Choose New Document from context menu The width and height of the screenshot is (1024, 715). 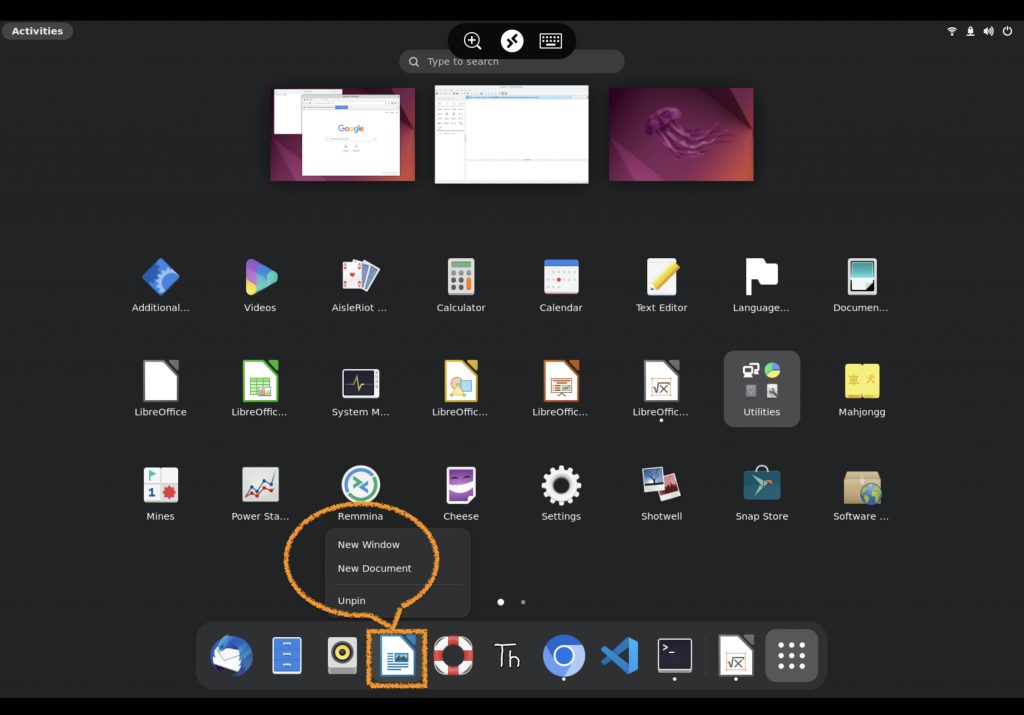(x=375, y=568)
